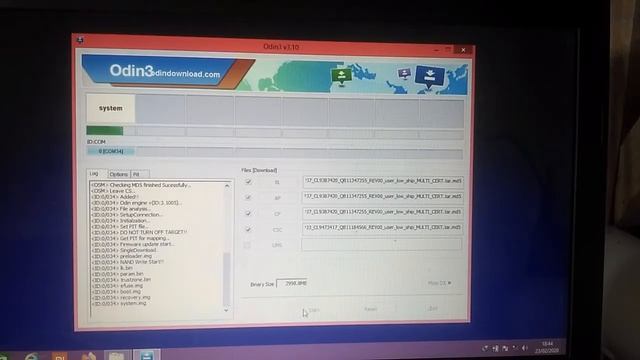Click the 'DO NOT TURN OFF TARGET!!' log line
The height and width of the screenshot is (360, 640).
tap(139, 232)
